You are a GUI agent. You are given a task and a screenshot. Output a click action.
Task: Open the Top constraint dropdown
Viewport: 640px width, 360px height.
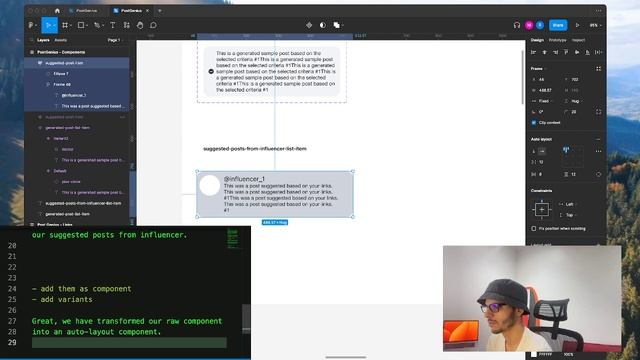click(x=569, y=215)
